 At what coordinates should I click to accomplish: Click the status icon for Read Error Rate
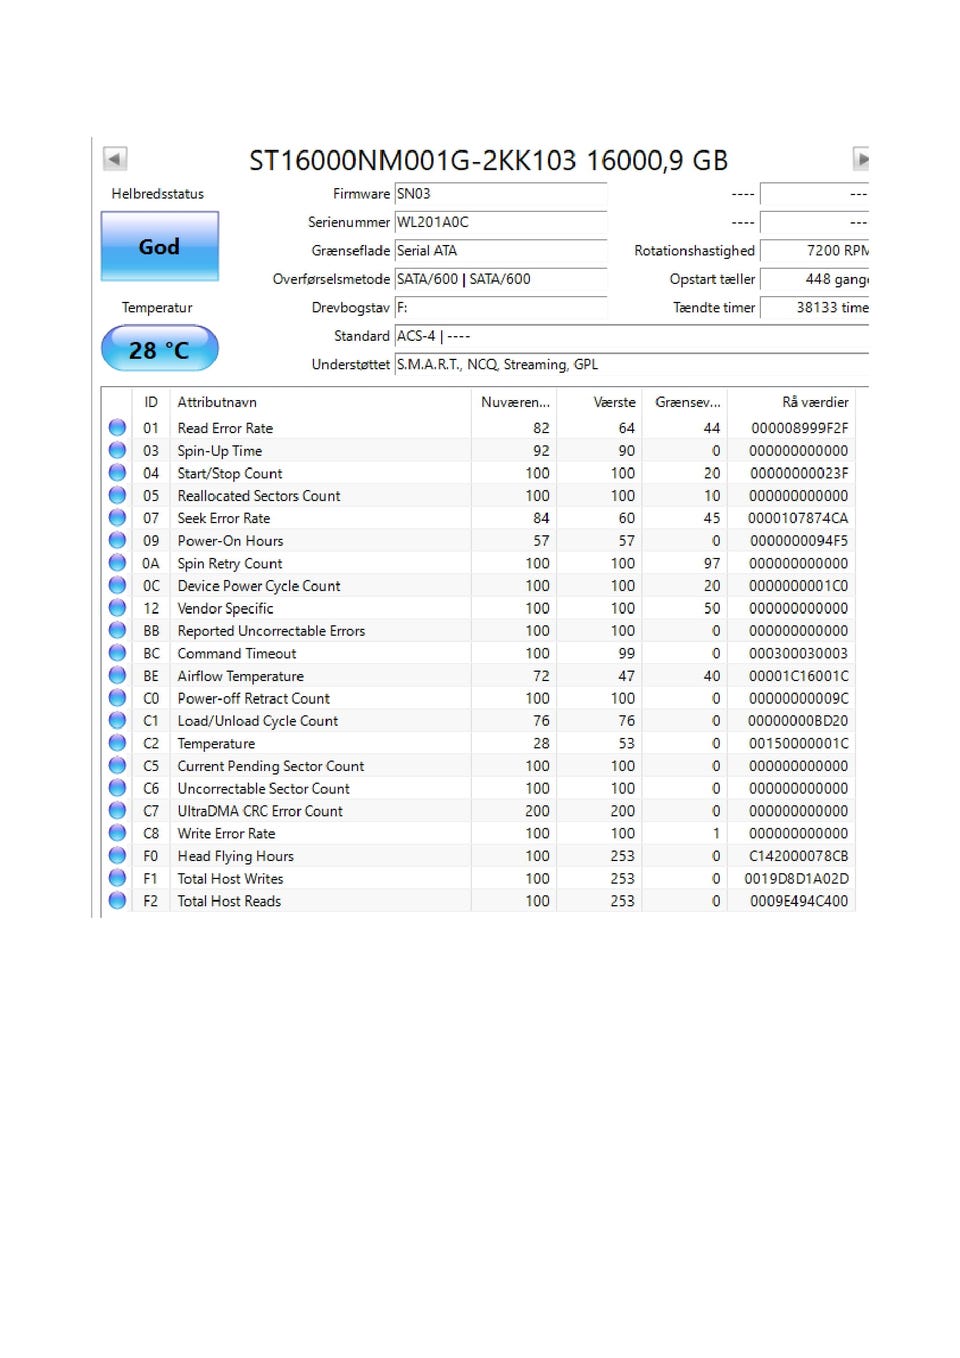click(x=117, y=428)
